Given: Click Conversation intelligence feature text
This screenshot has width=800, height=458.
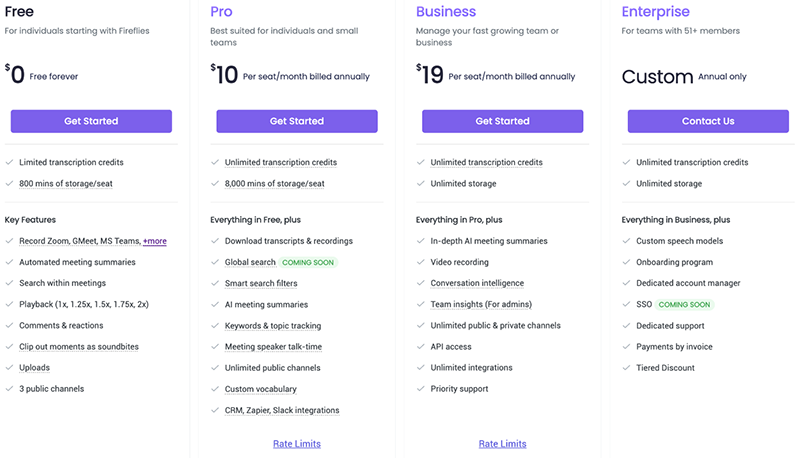Looking at the screenshot, I should tap(477, 283).
